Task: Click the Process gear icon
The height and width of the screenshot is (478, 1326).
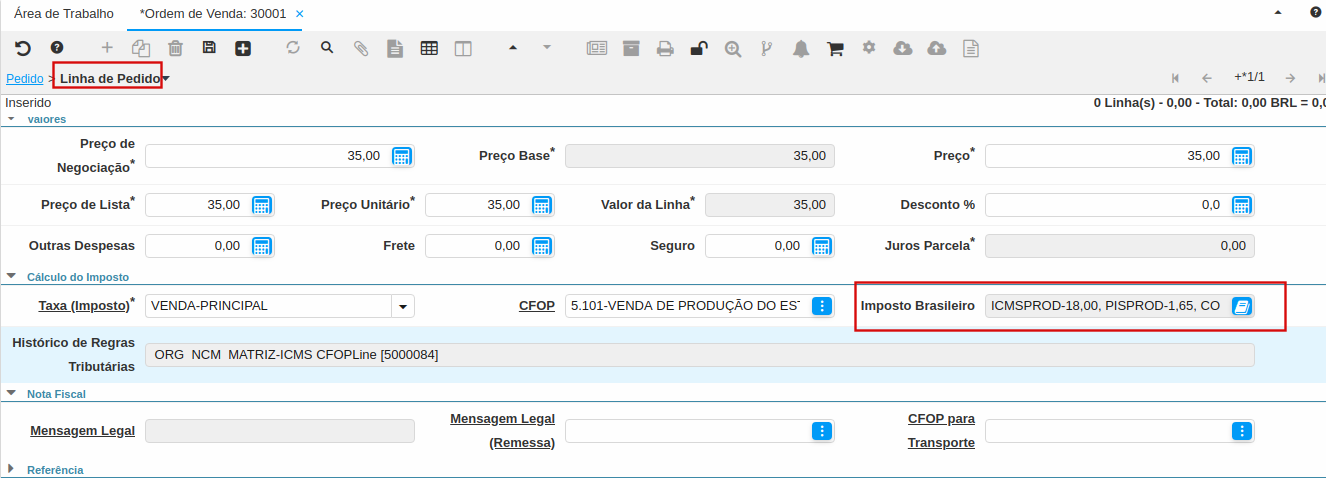Action: click(869, 47)
